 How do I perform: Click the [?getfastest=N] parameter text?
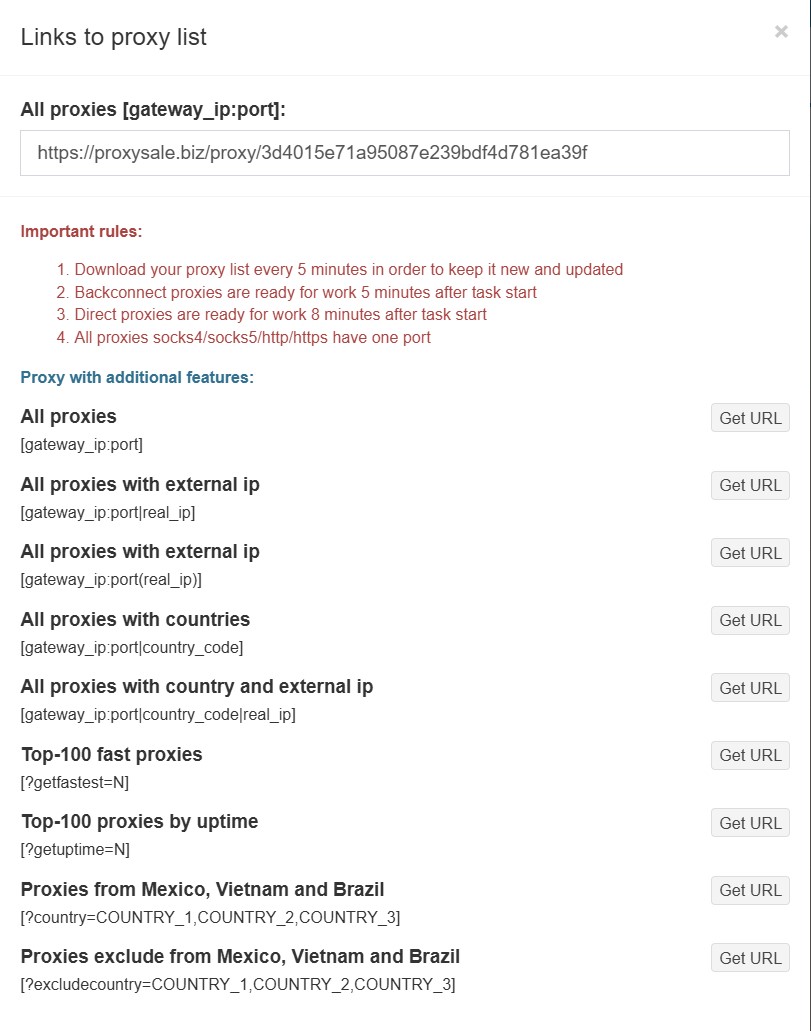coord(75,782)
